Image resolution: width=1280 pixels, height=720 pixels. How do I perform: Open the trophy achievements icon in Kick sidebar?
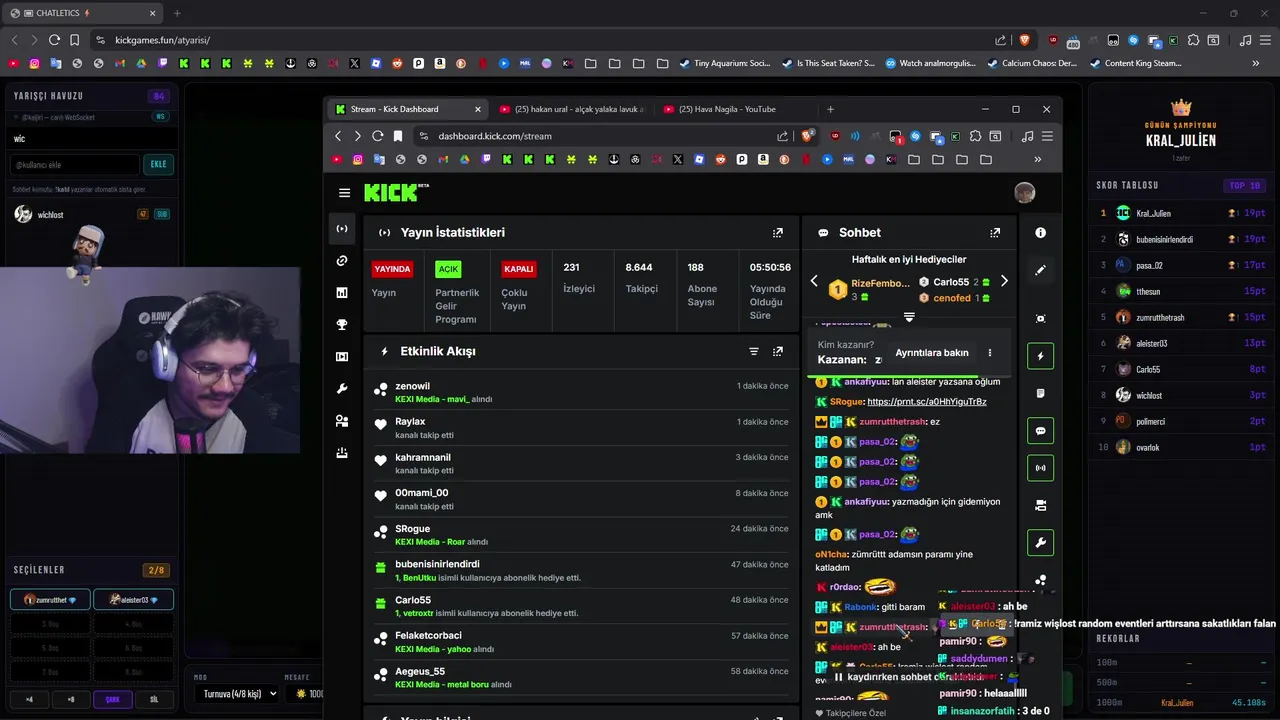[x=342, y=325]
